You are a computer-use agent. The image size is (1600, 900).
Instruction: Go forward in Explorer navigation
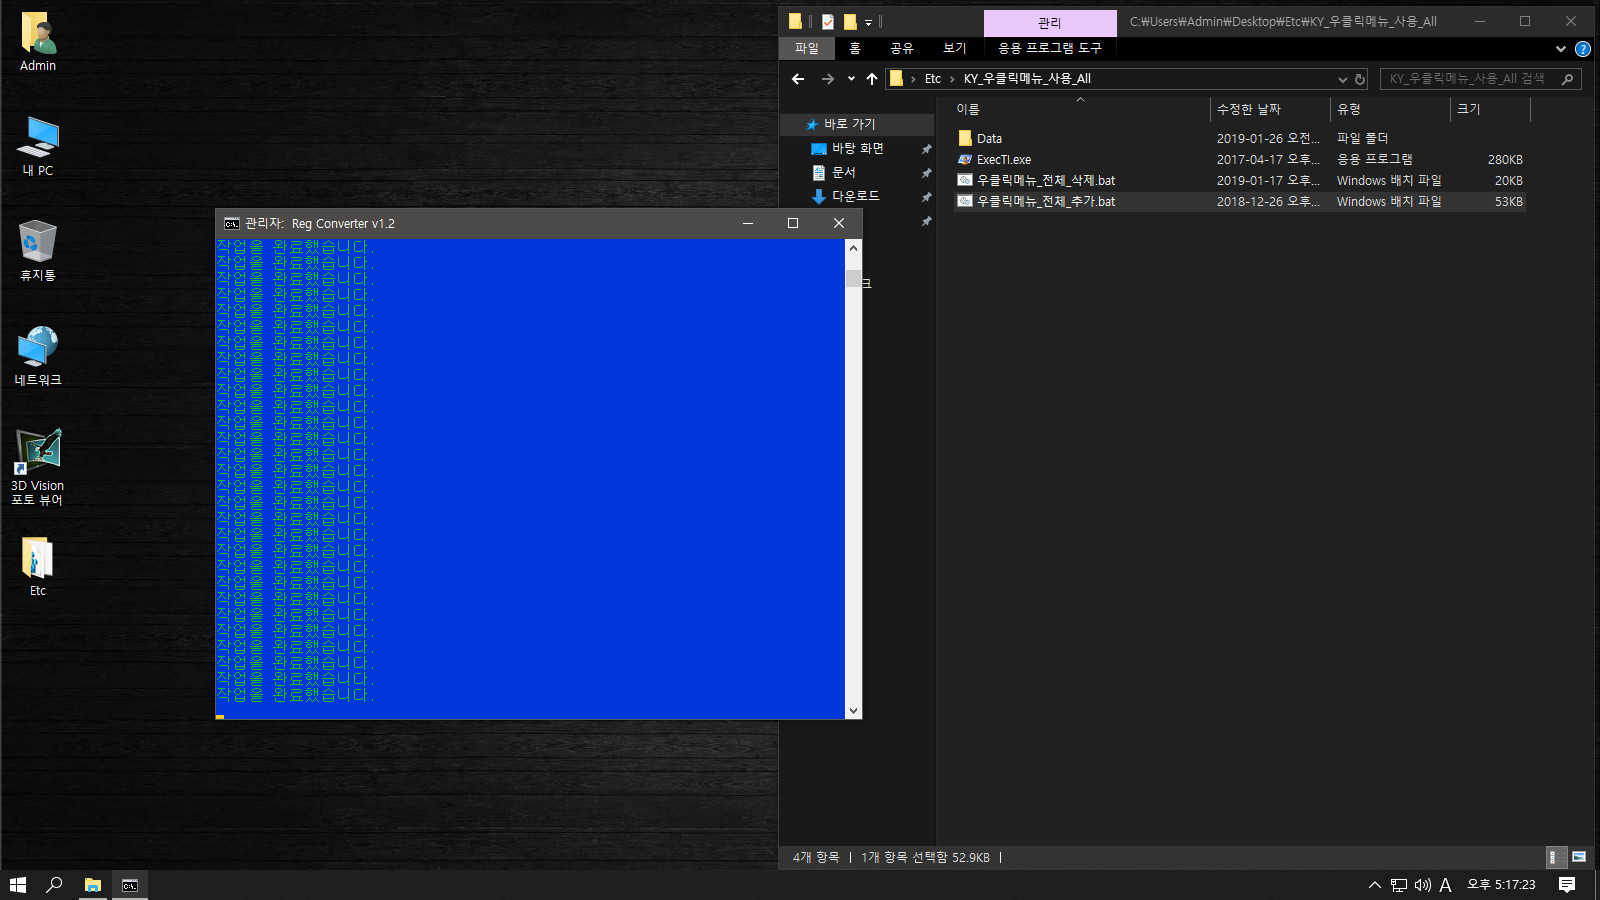(827, 79)
